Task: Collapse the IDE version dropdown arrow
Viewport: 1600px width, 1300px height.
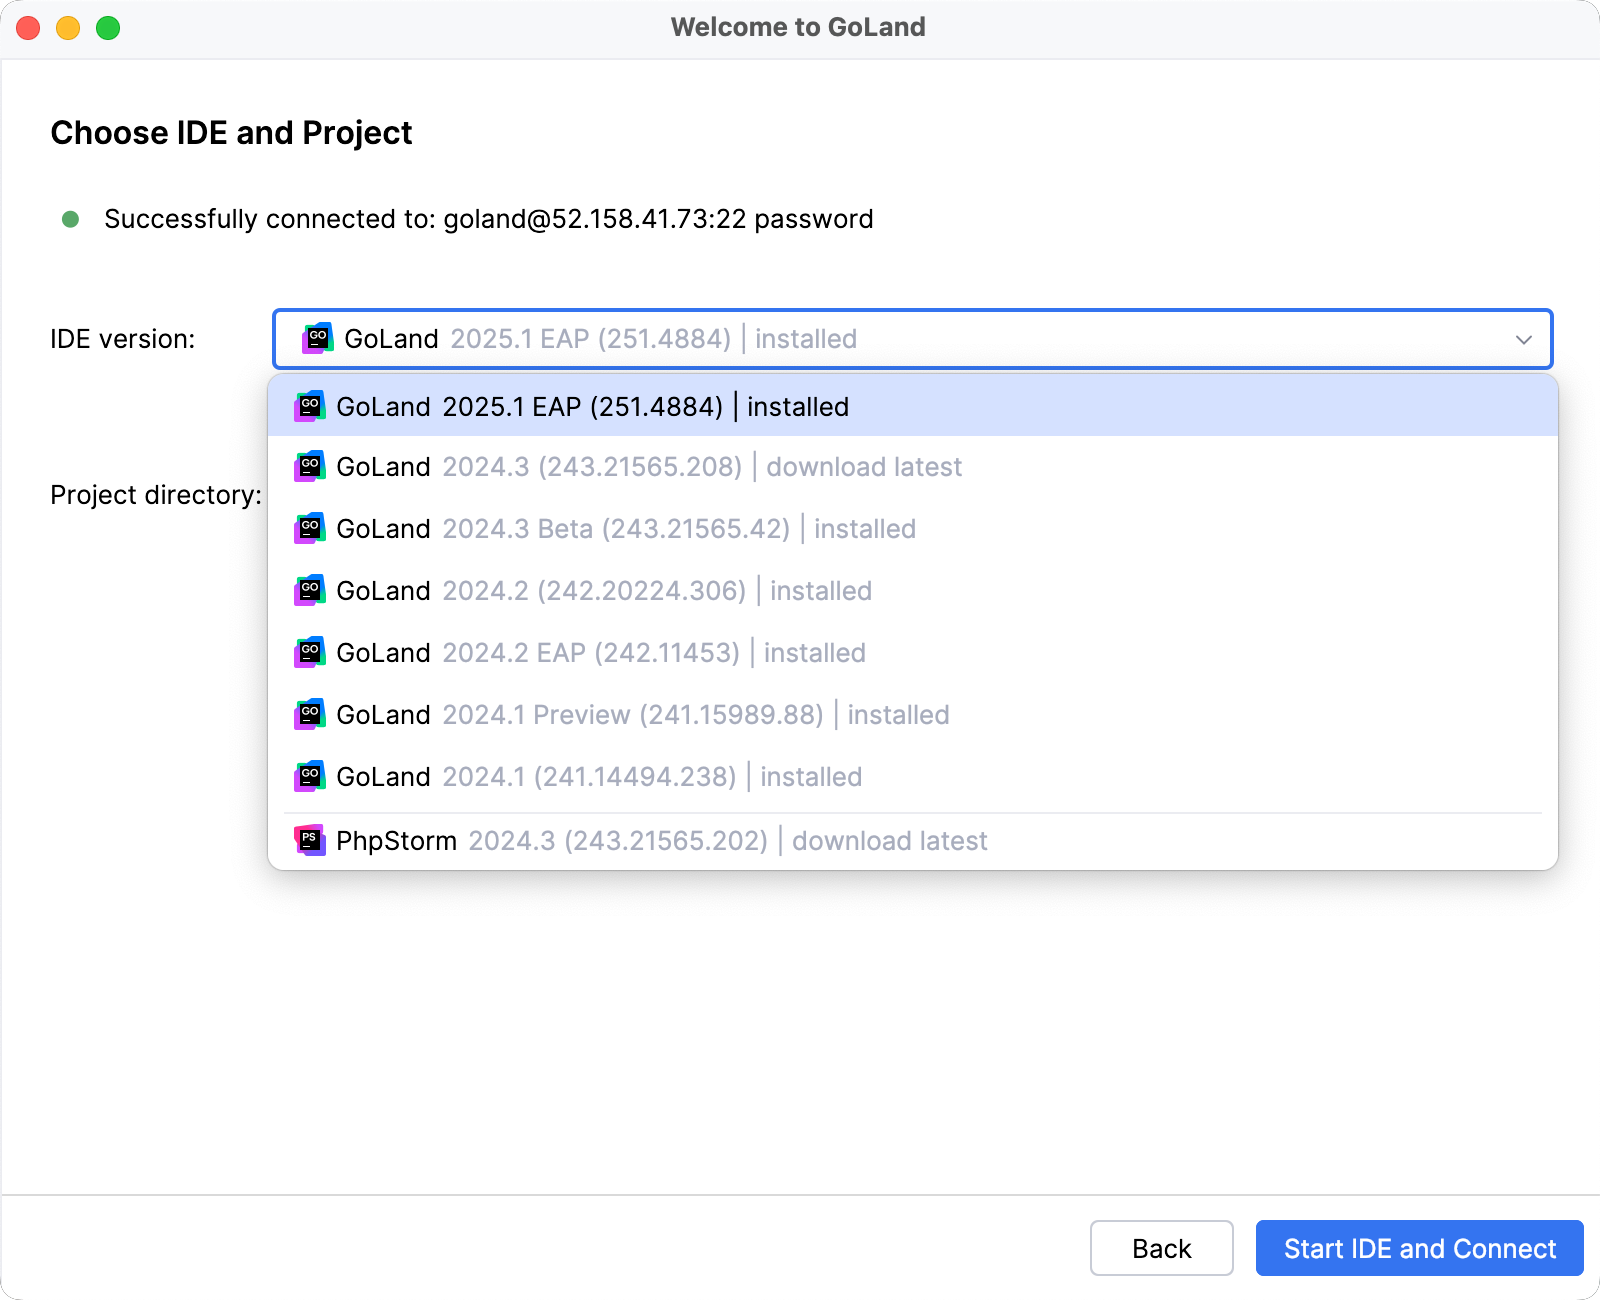Action: coord(1523,339)
